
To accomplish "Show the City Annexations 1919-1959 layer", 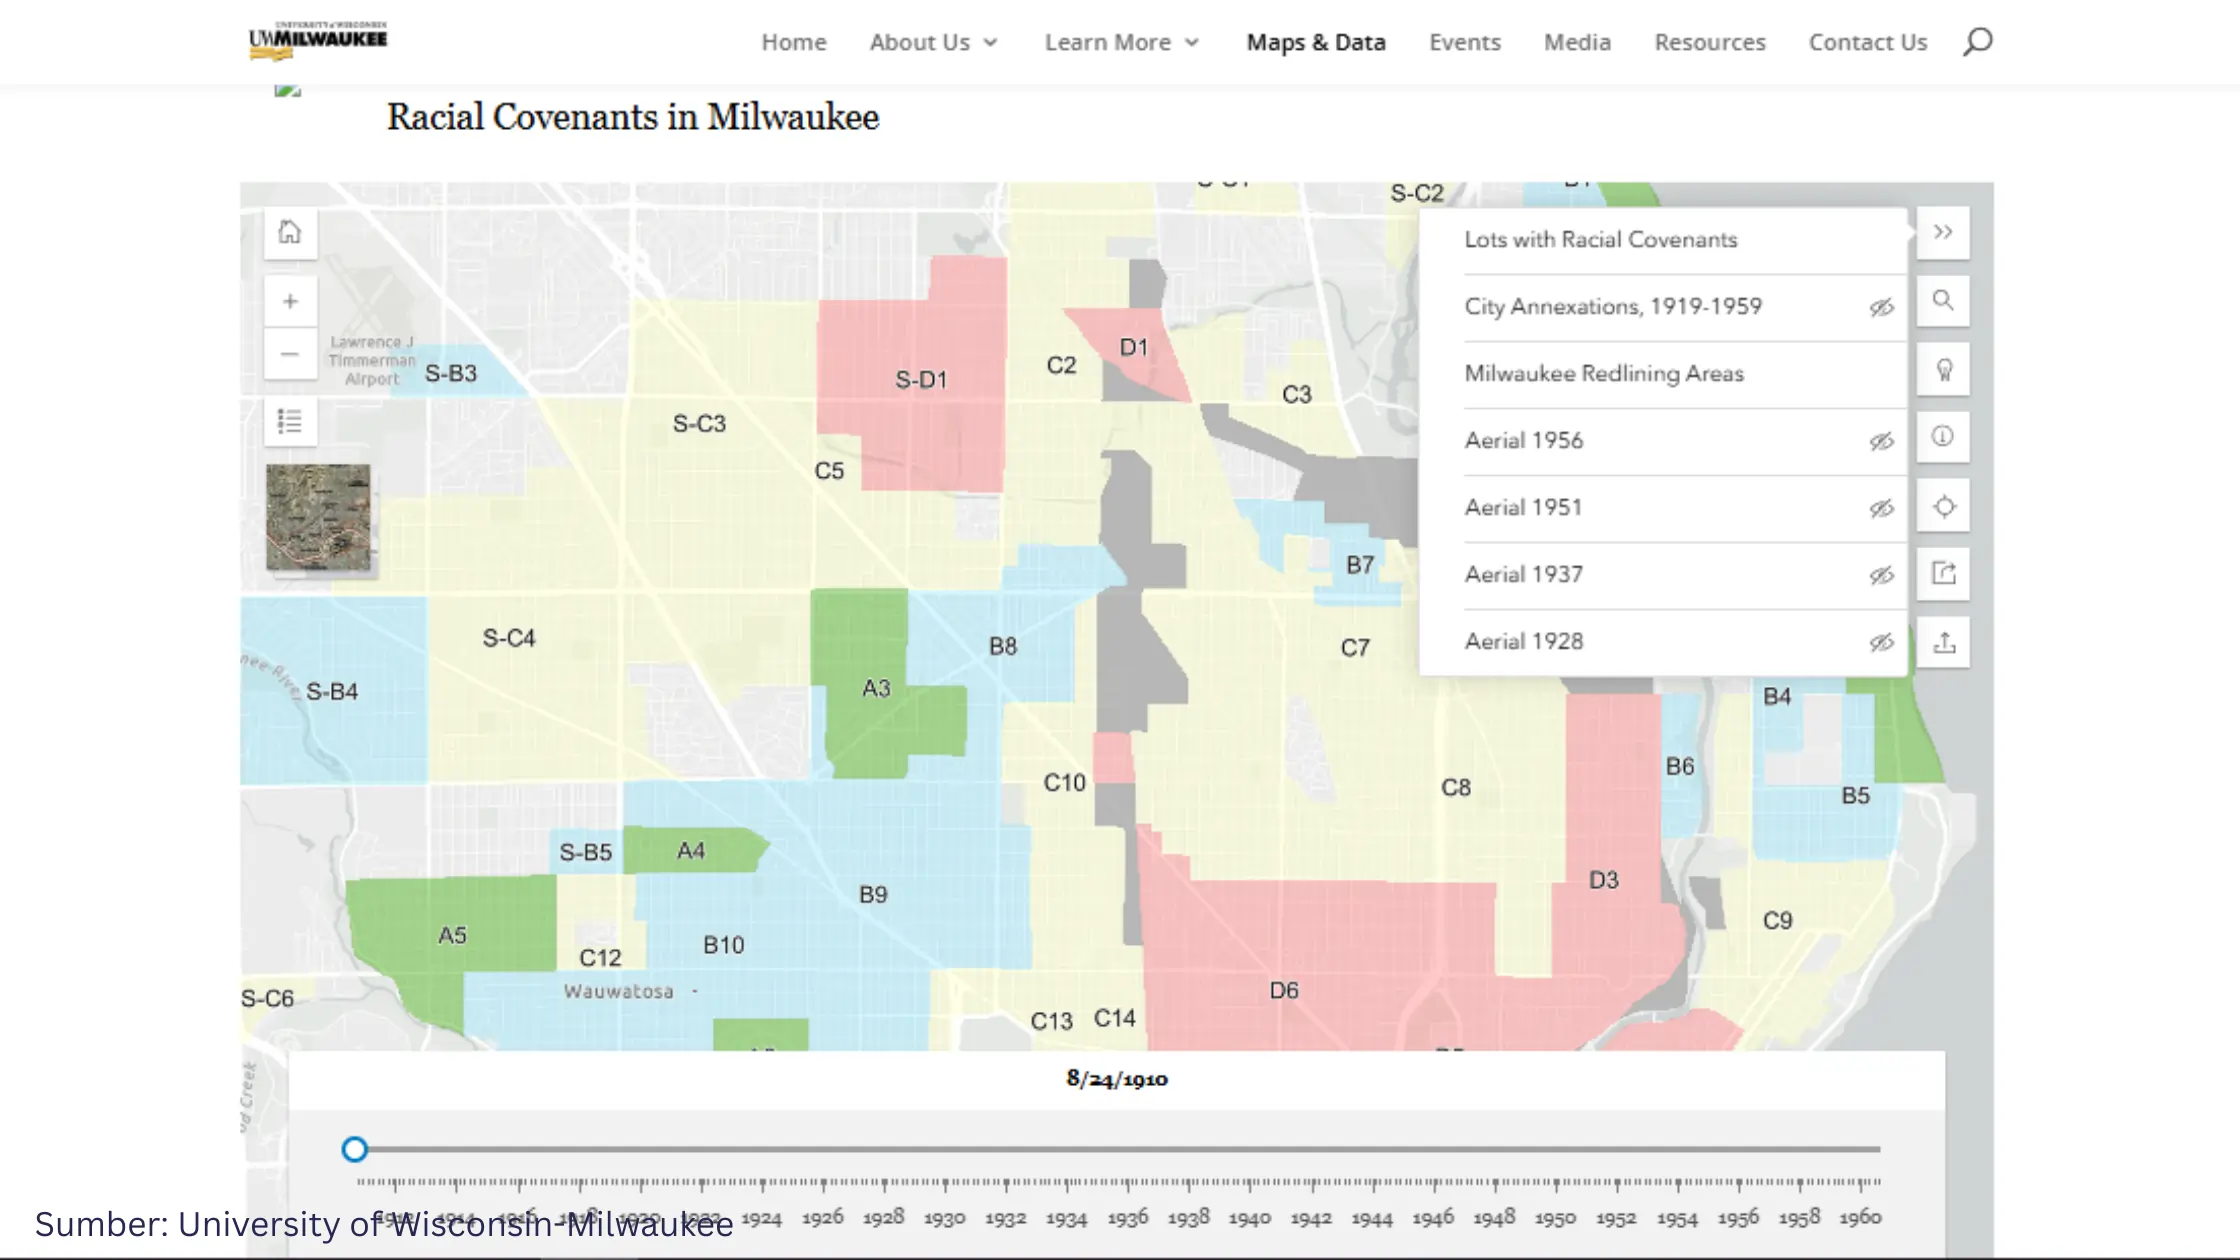I will 1881,307.
